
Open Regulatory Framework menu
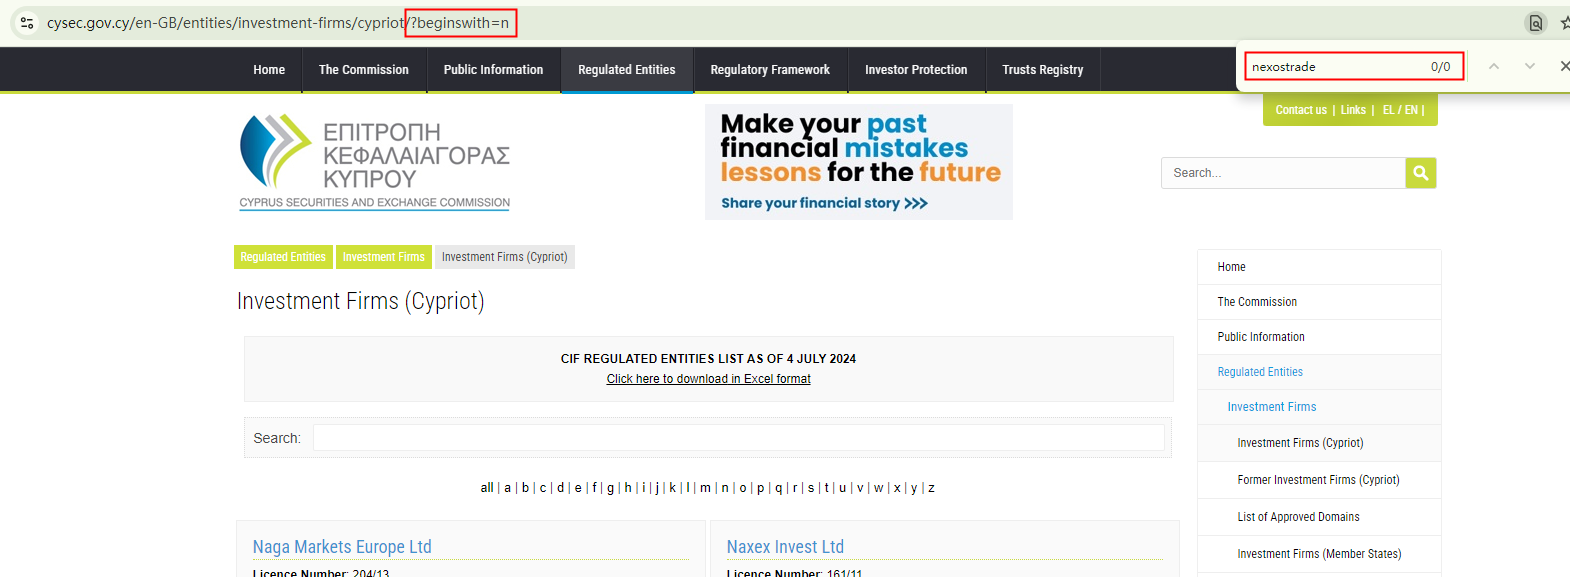(770, 70)
